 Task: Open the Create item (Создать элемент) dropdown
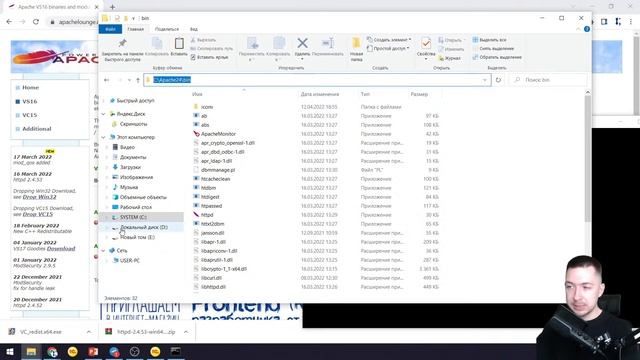click(x=389, y=40)
